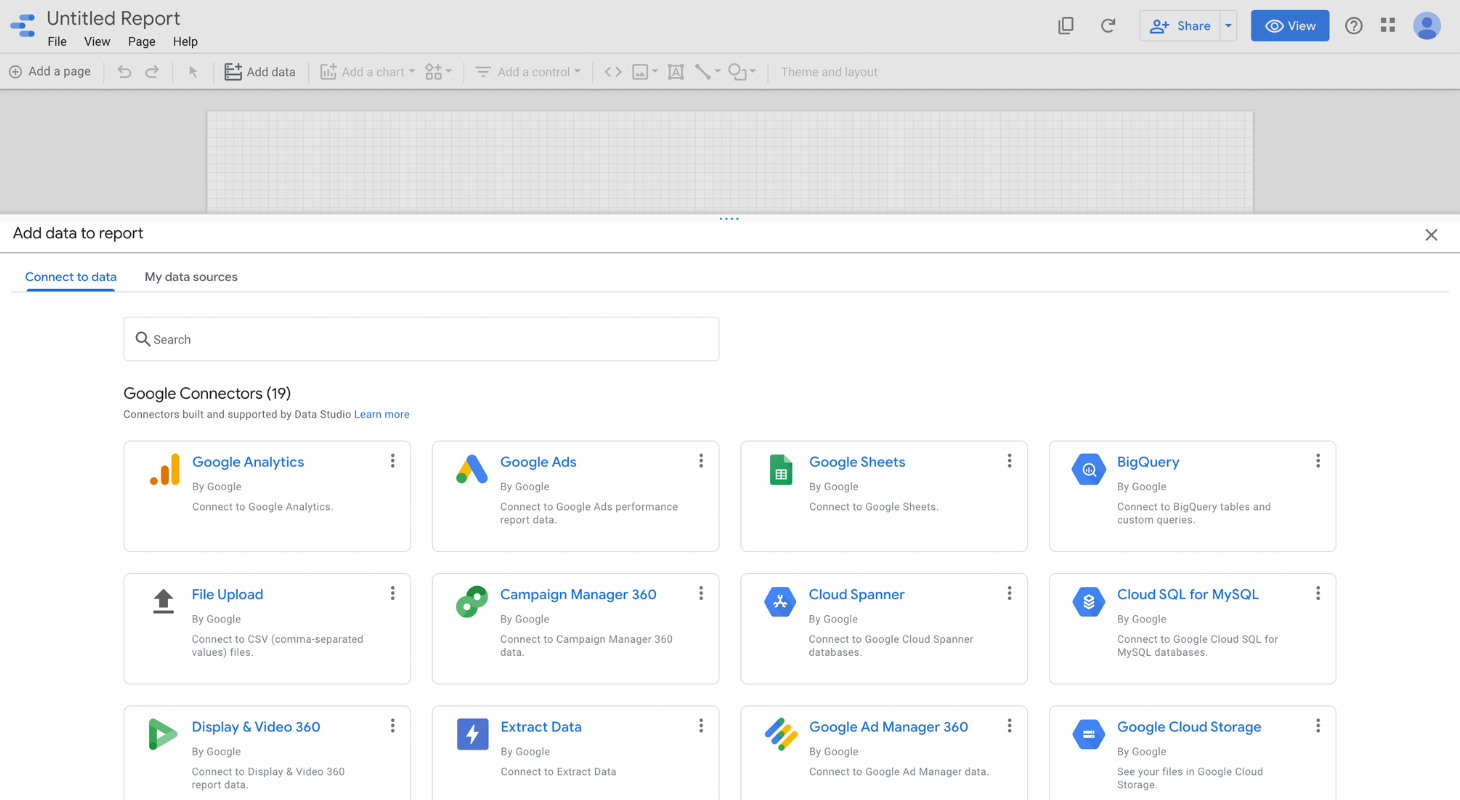Open the line tool dropdown
The width and height of the screenshot is (1460, 800).
pyautogui.click(x=707, y=72)
